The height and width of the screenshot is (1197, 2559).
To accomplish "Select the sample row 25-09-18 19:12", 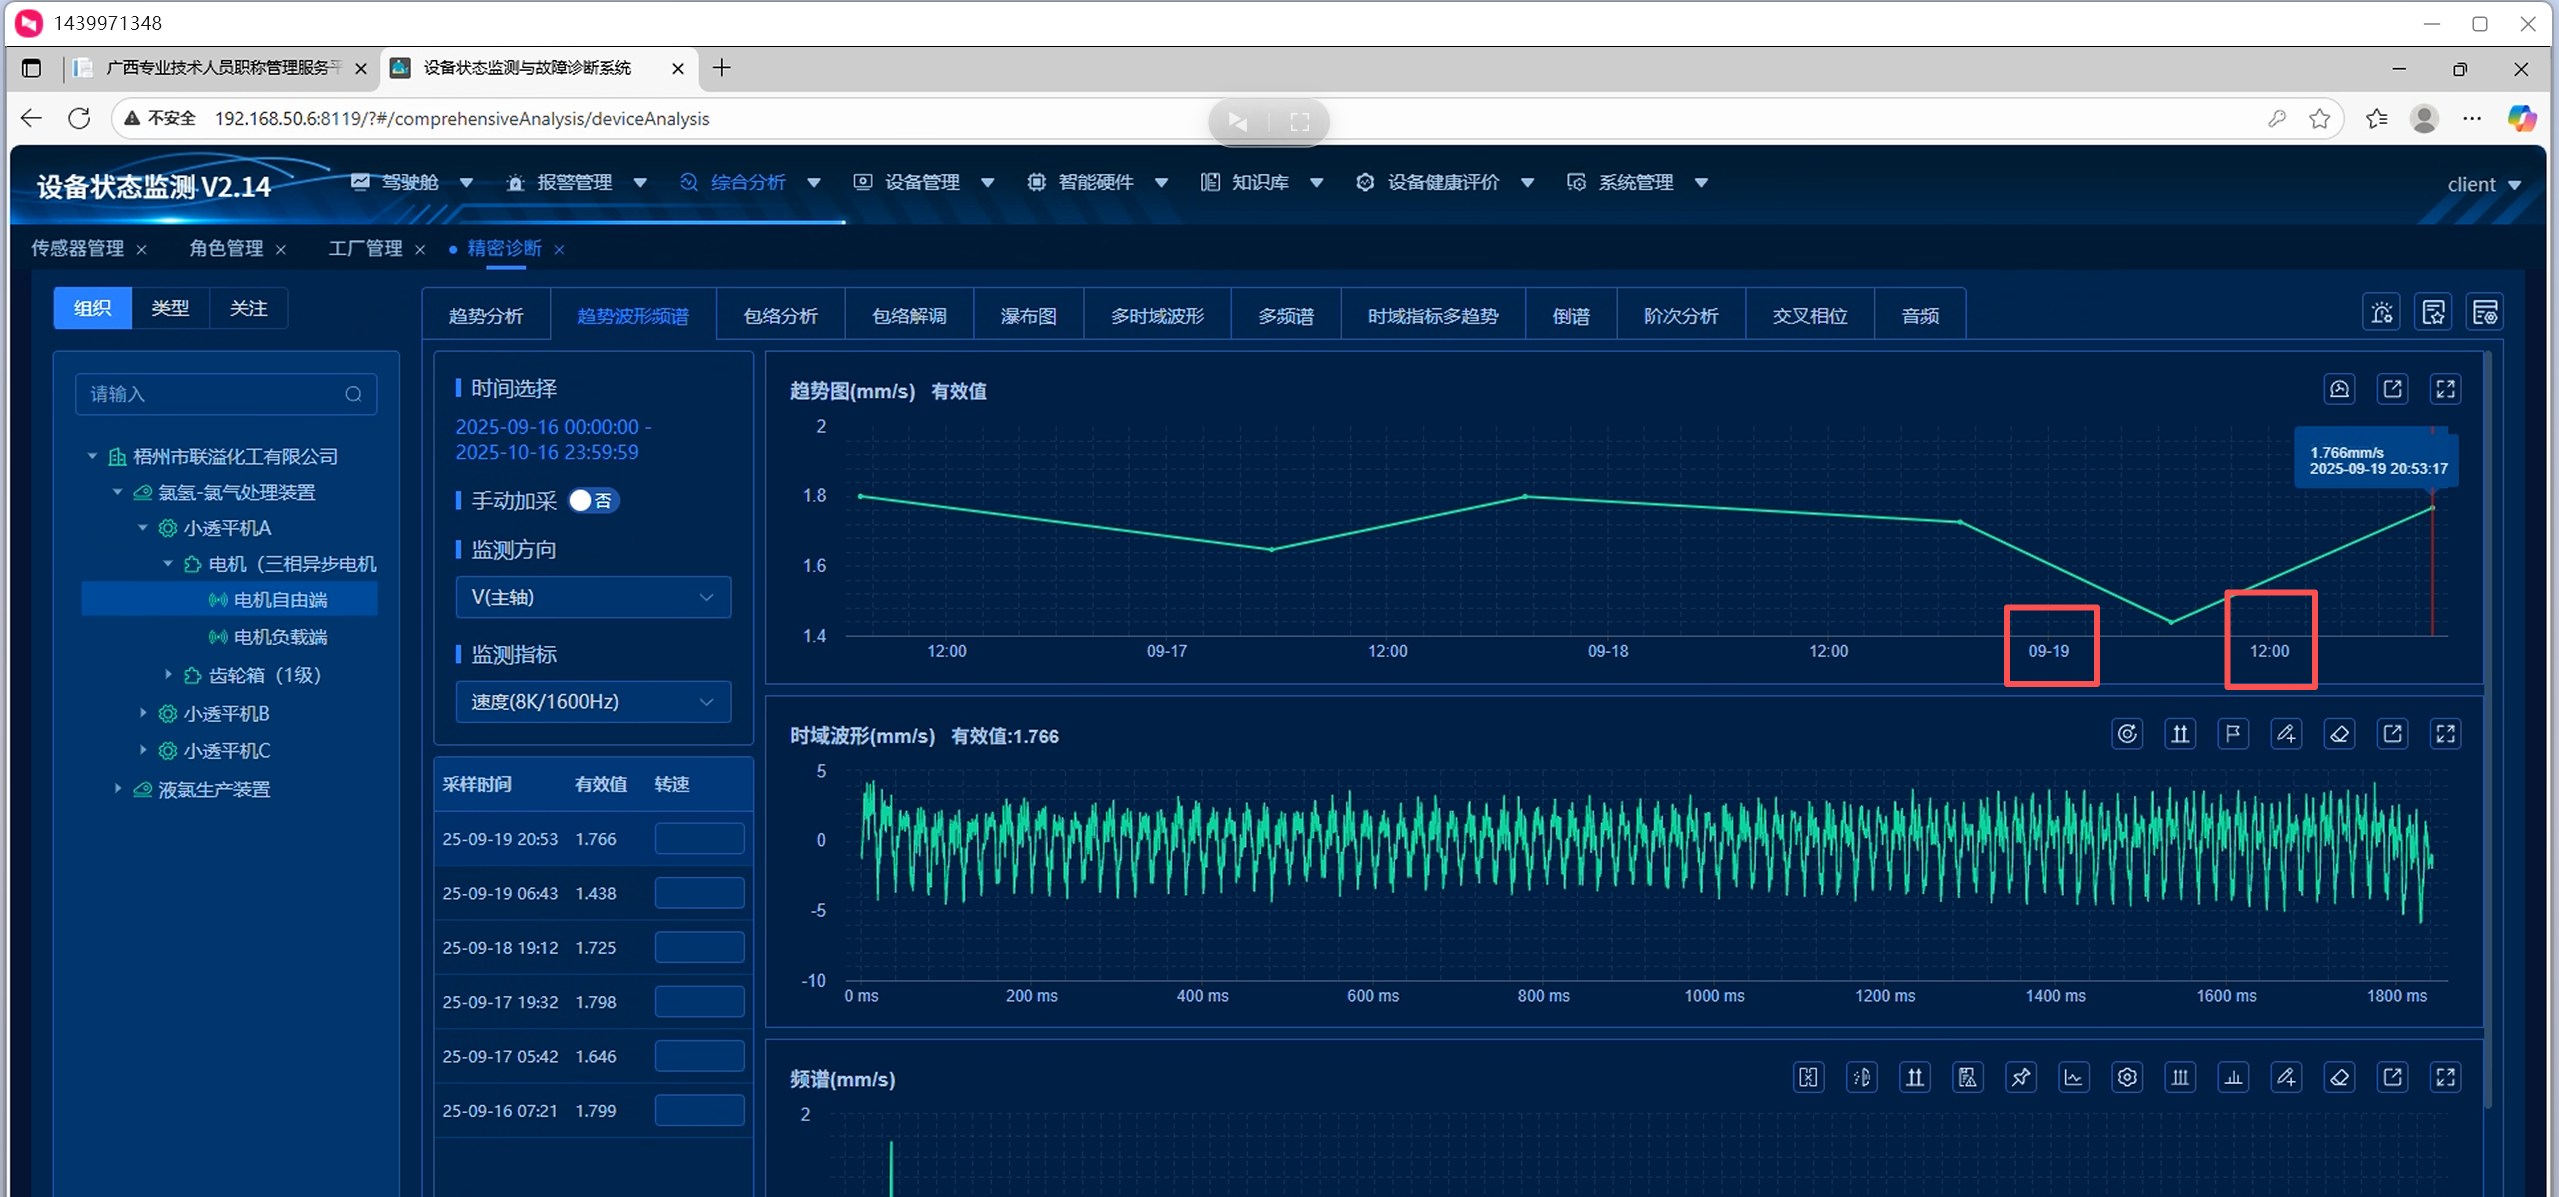I will (x=593, y=947).
